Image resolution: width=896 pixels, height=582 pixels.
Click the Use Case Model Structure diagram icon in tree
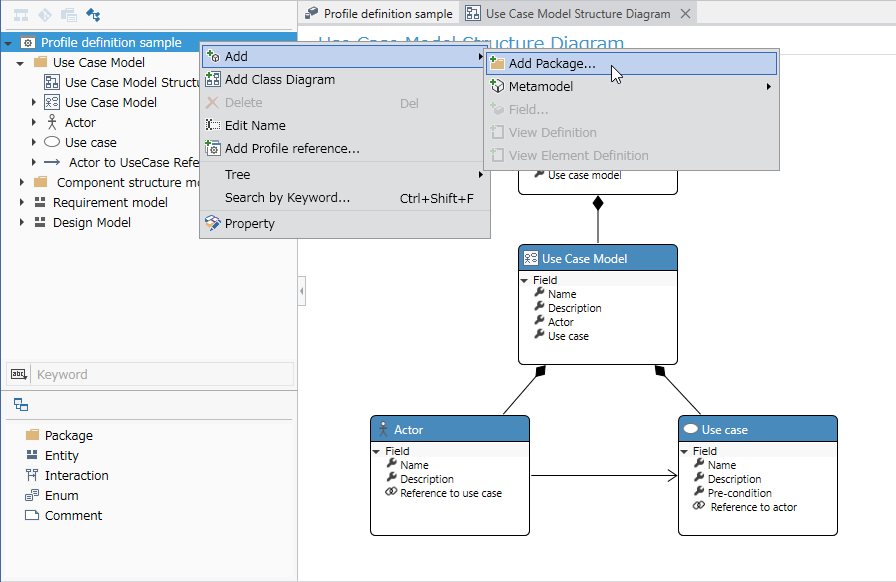(x=52, y=82)
